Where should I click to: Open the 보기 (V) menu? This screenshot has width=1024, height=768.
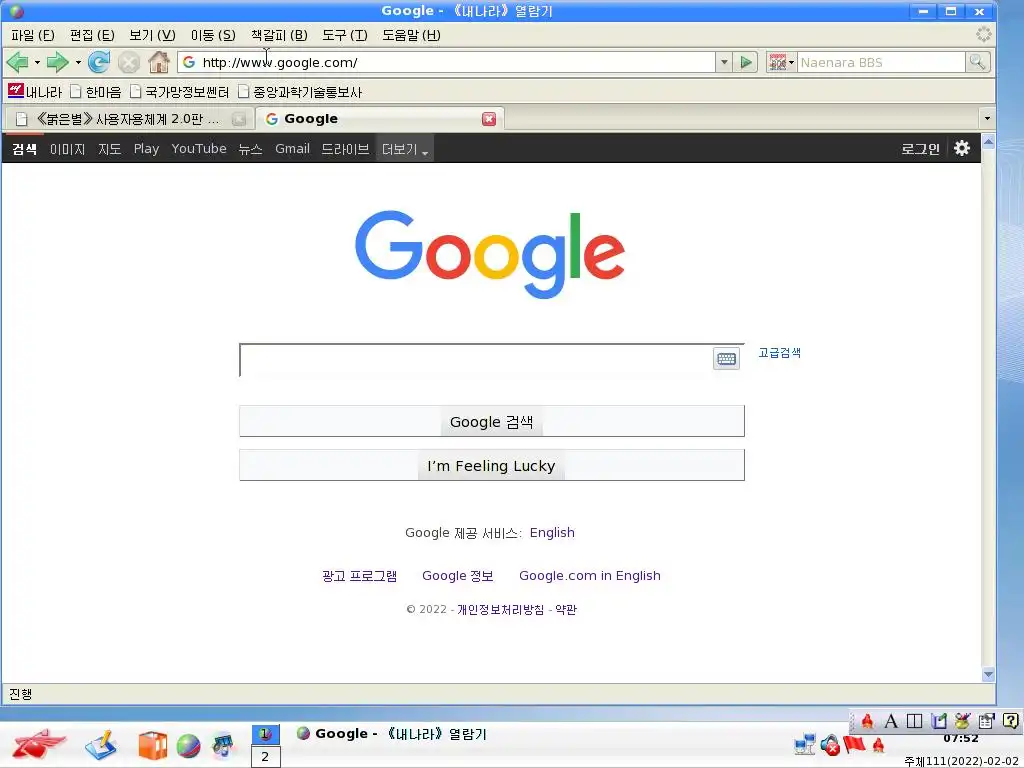point(152,35)
